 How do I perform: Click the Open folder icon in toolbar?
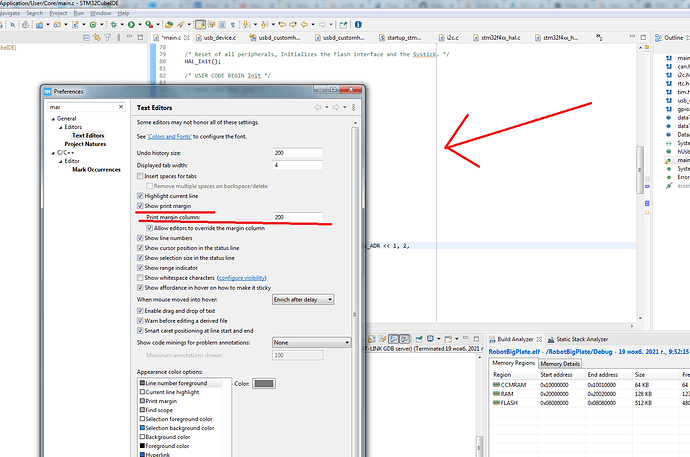pos(169,25)
